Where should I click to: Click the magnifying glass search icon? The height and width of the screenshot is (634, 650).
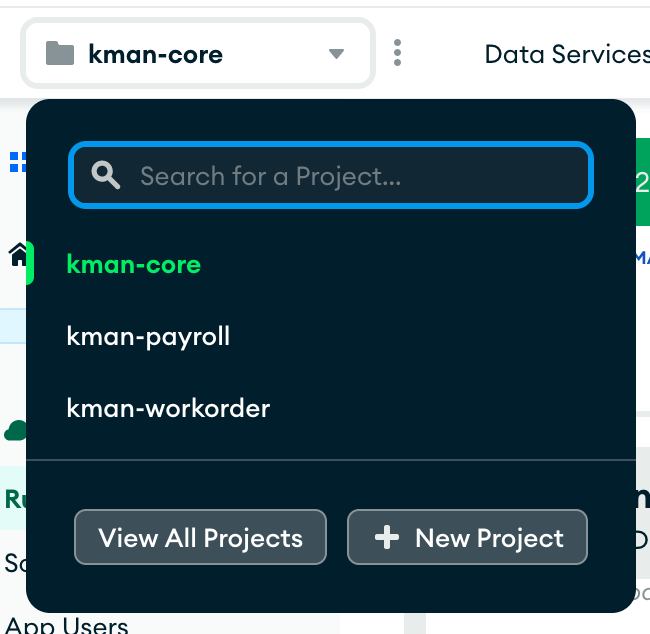tap(105, 176)
